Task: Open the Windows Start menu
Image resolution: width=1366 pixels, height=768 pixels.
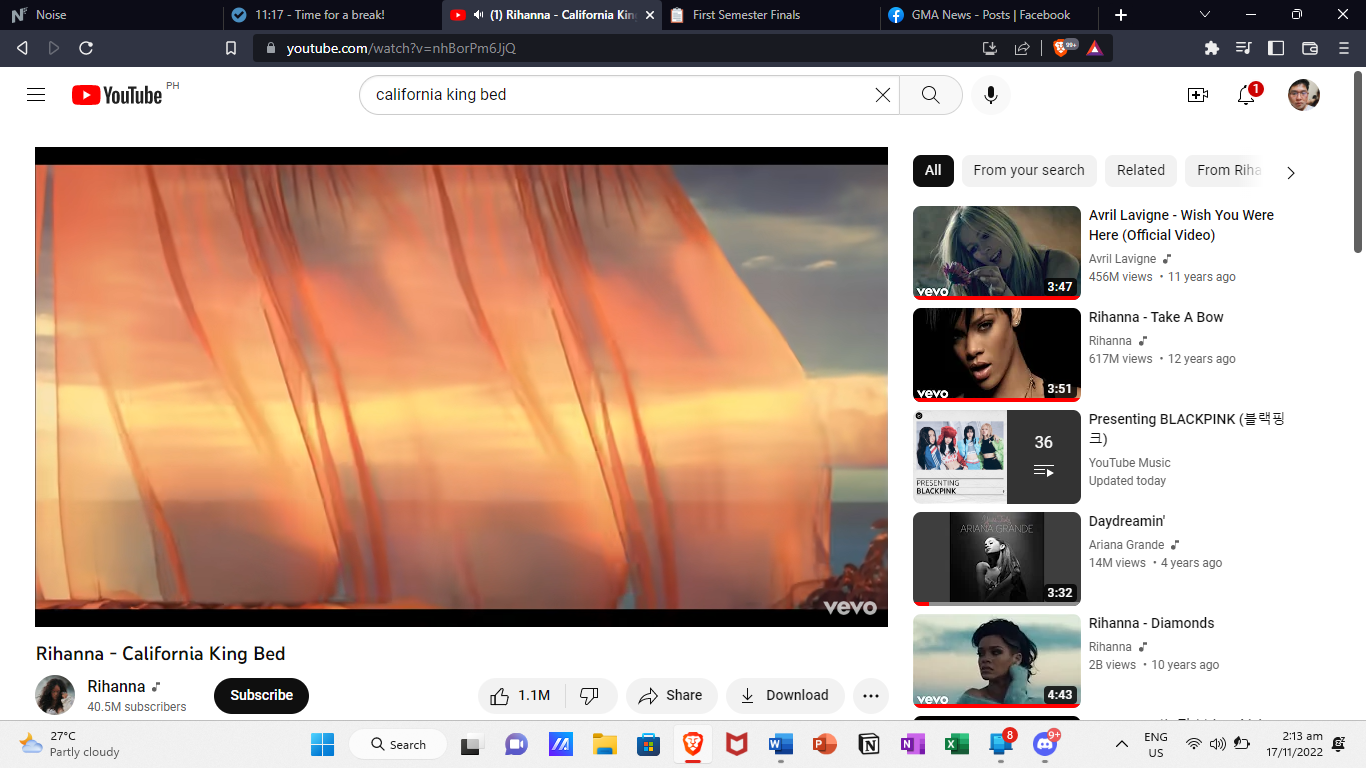Action: click(x=322, y=745)
